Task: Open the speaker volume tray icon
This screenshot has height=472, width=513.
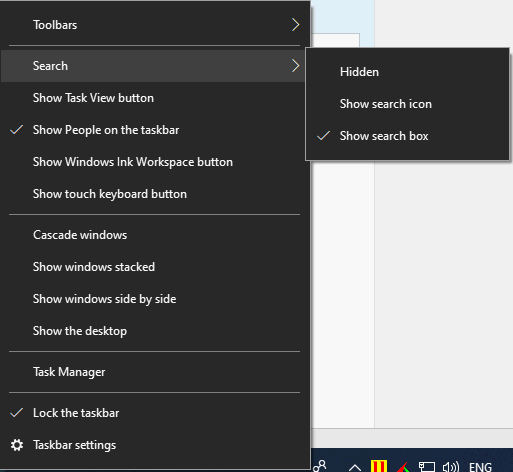Action: [451, 467]
